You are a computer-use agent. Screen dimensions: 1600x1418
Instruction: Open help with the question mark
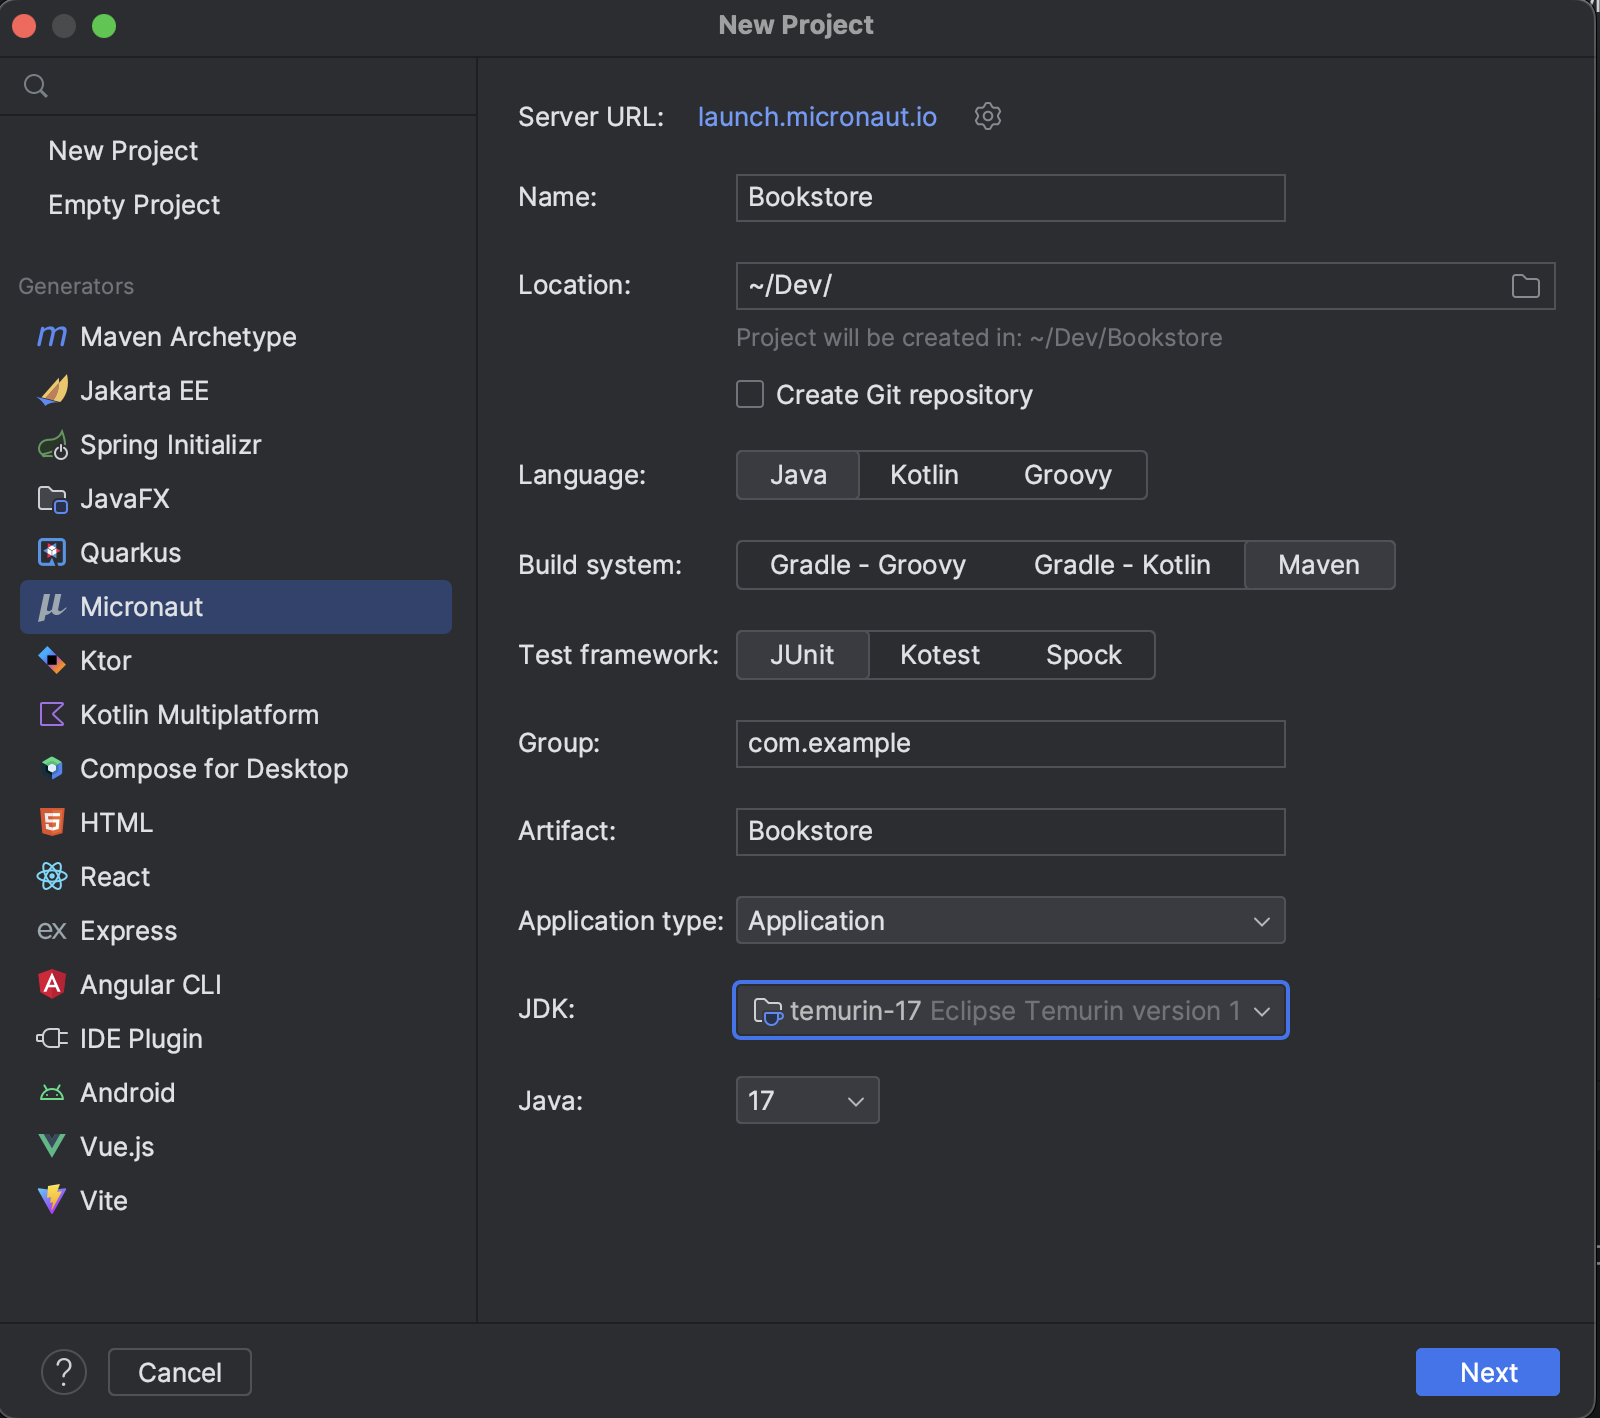pos(64,1372)
